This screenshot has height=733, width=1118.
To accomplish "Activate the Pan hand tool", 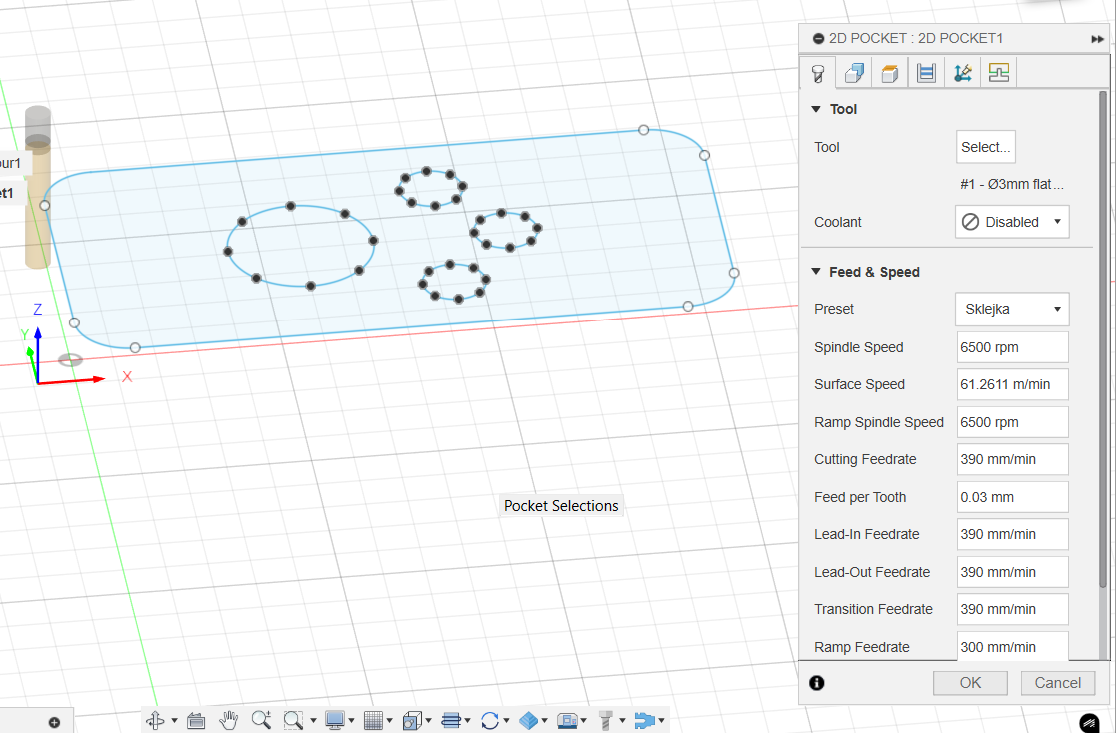I will [x=228, y=720].
